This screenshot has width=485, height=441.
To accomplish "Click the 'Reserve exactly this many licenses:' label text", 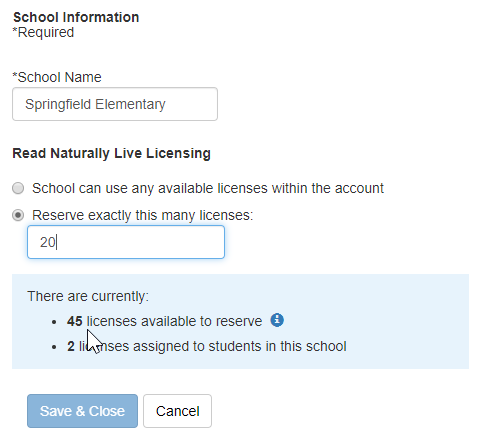I will click(x=143, y=215).
